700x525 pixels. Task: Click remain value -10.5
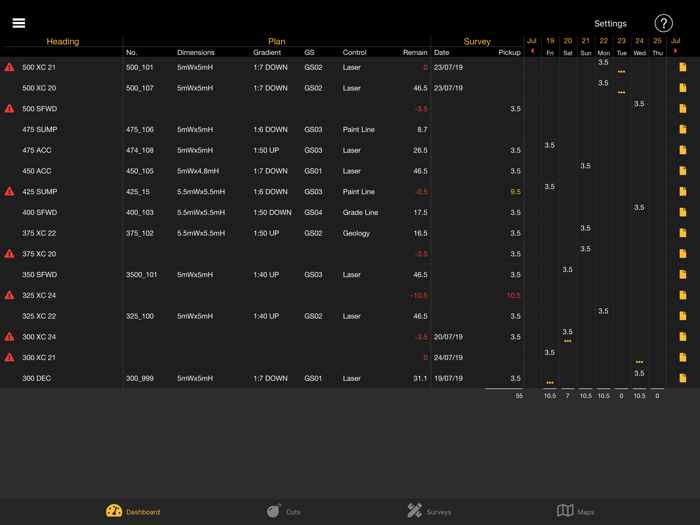pyautogui.click(x=419, y=295)
